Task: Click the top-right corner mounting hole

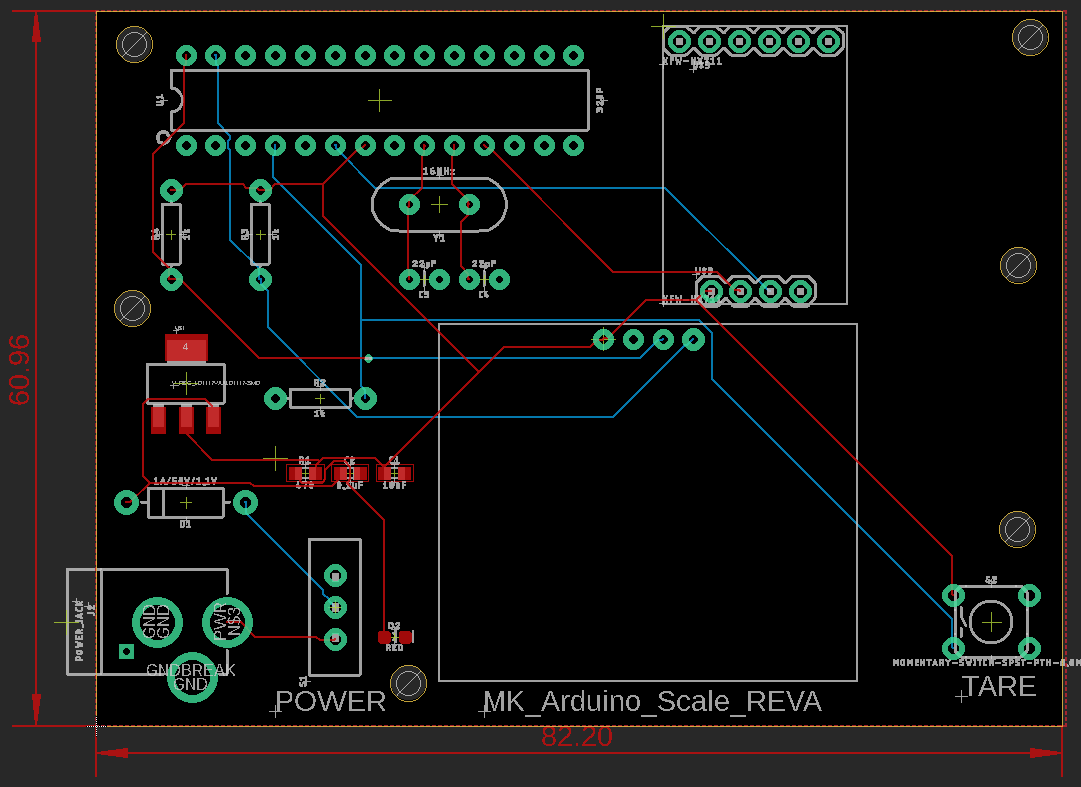Action: (x=1030, y=37)
